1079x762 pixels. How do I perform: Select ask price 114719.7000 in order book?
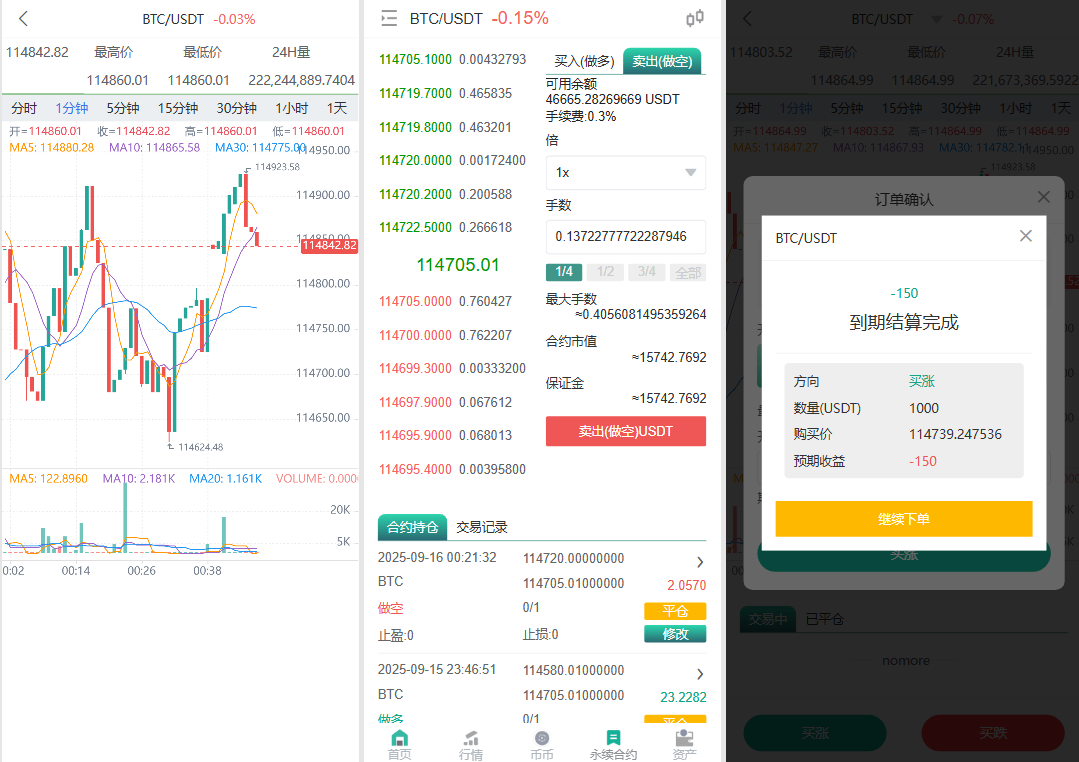point(415,93)
